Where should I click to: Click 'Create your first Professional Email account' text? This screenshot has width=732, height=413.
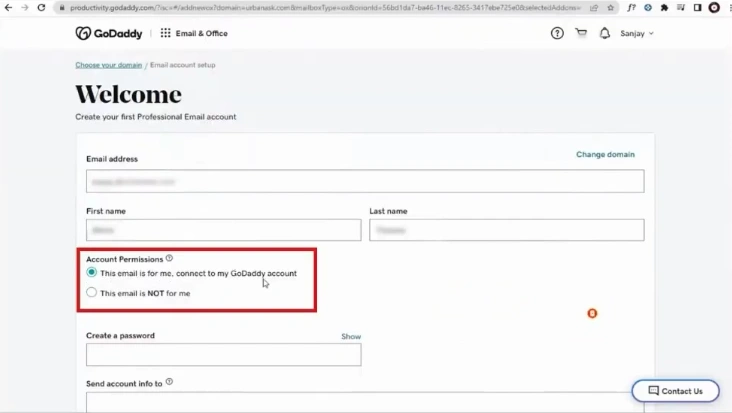(155, 117)
